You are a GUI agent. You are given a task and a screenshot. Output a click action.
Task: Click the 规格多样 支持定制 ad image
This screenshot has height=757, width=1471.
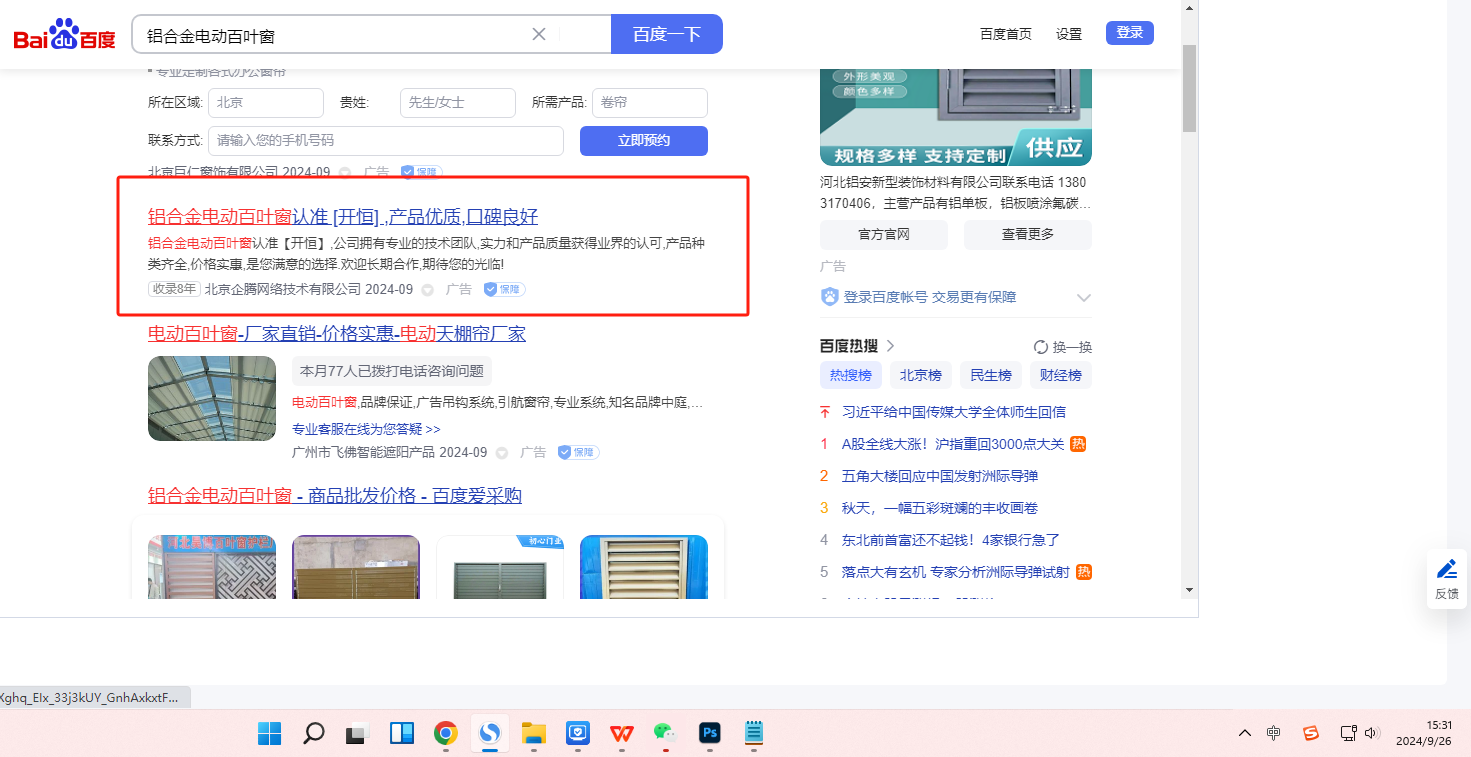[956, 116]
